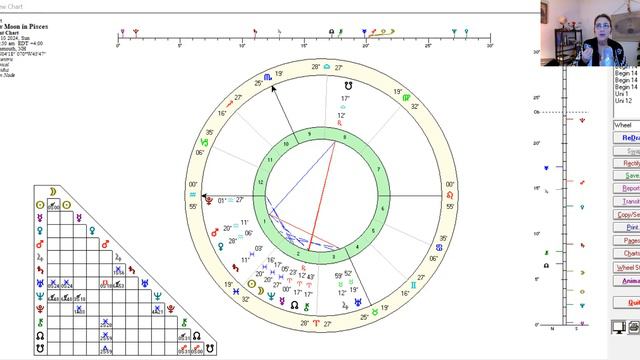This screenshot has height=360, width=640.
Task: Click Pluto-Mercury sextile cell in aspect grid
Action: (x=79, y=309)
